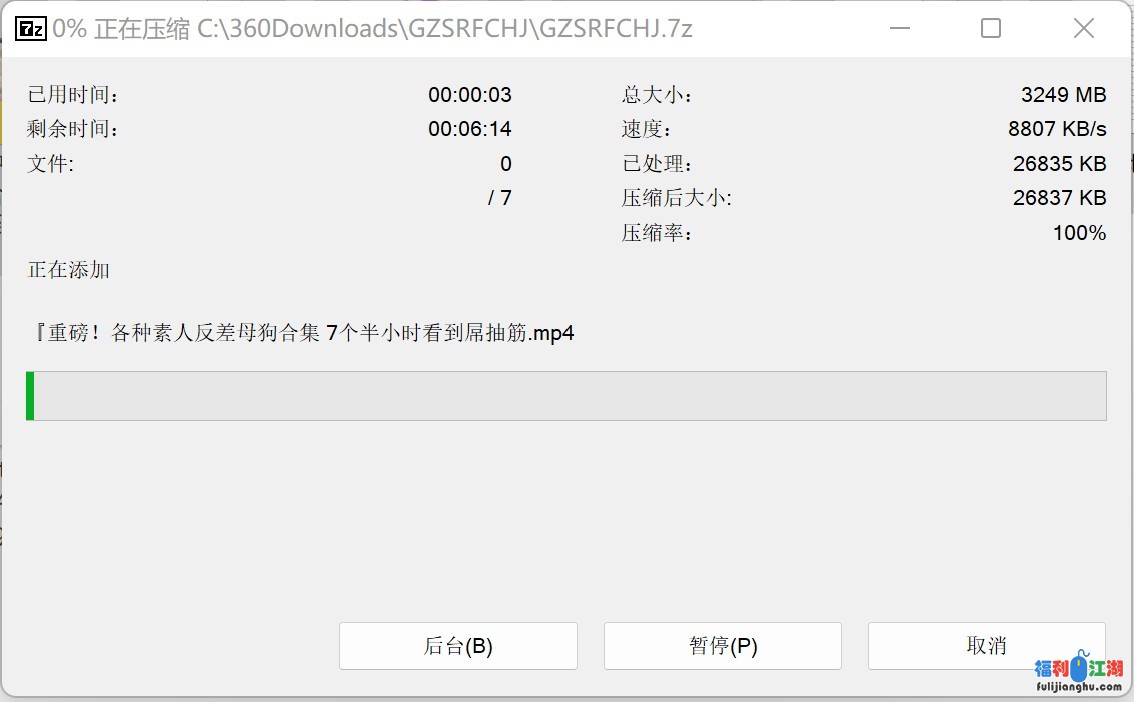Click the 福利江湖 watermark logo
This screenshot has height=702, width=1134.
(x=1078, y=672)
